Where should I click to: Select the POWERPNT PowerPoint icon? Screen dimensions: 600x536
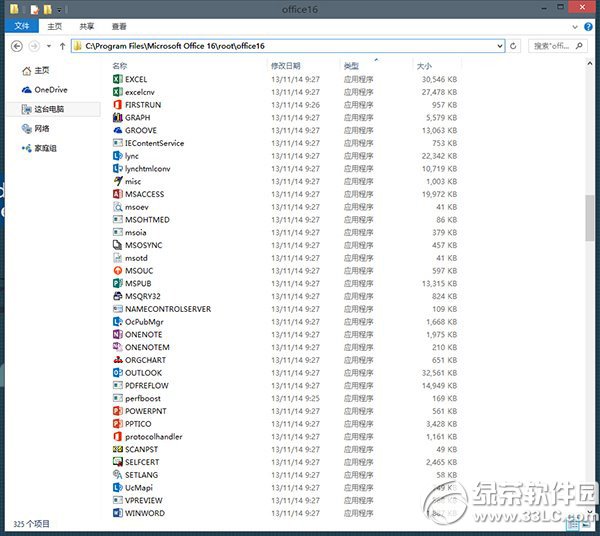pyautogui.click(x=117, y=411)
